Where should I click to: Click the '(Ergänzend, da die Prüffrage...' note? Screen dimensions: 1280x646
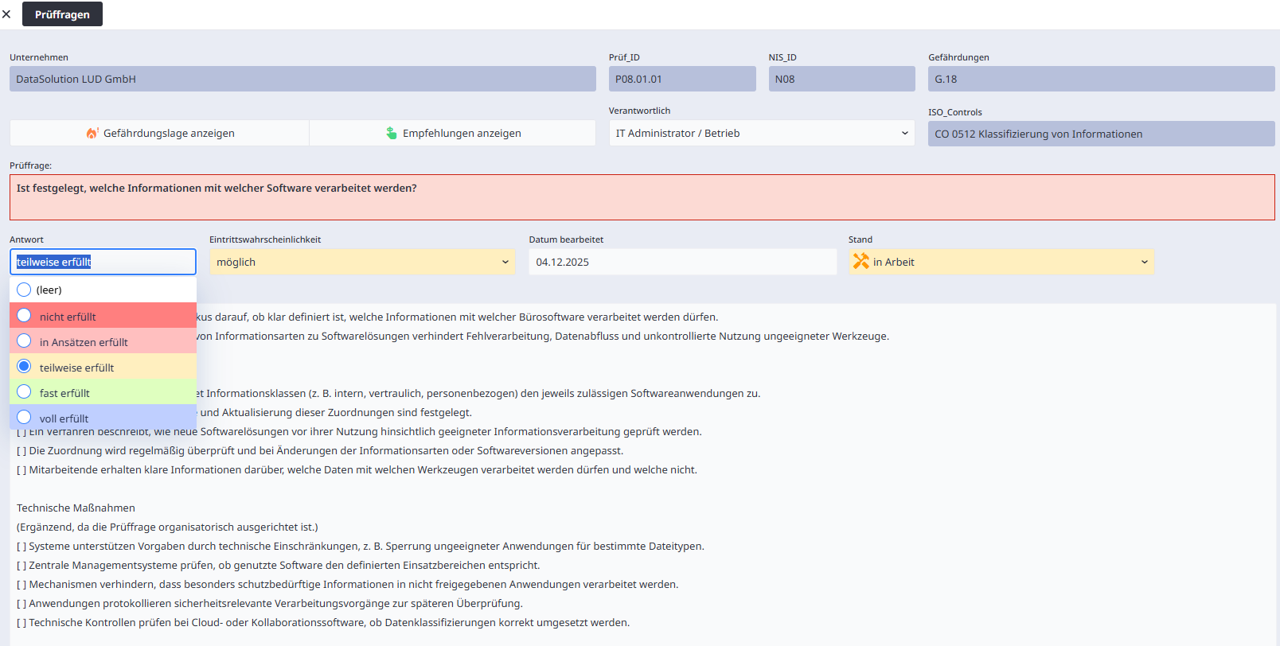point(167,527)
